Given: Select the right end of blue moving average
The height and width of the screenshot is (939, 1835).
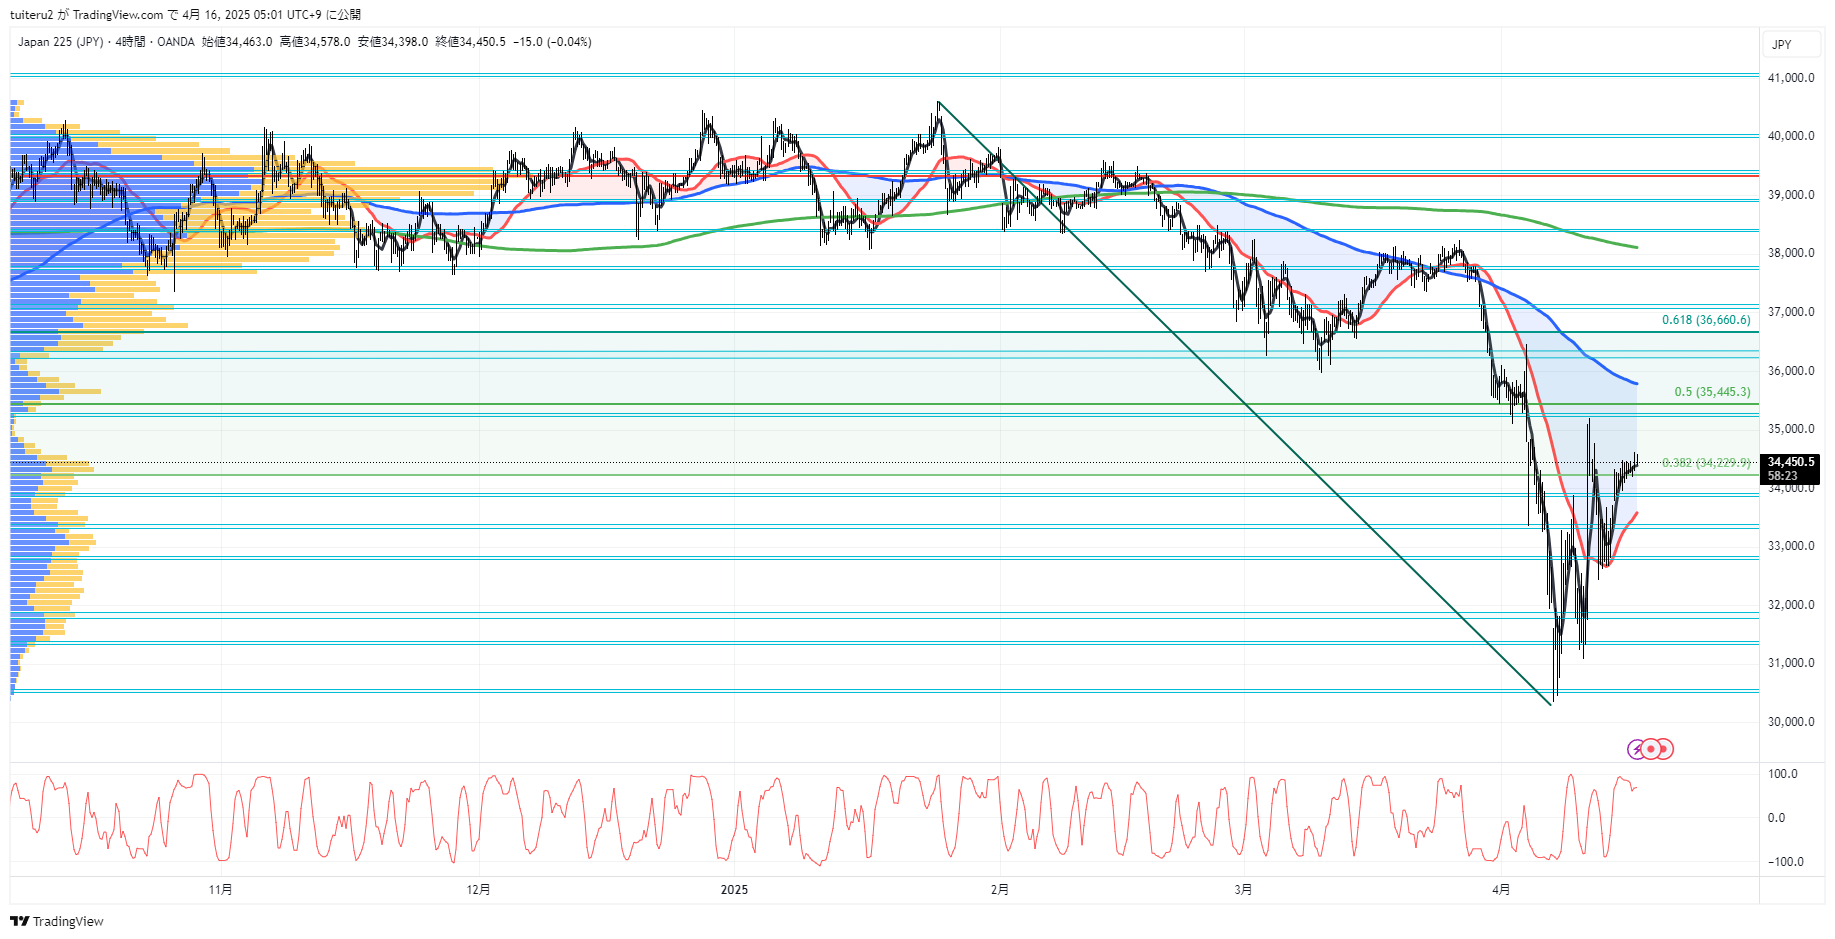Looking at the screenshot, I should (x=1636, y=383).
